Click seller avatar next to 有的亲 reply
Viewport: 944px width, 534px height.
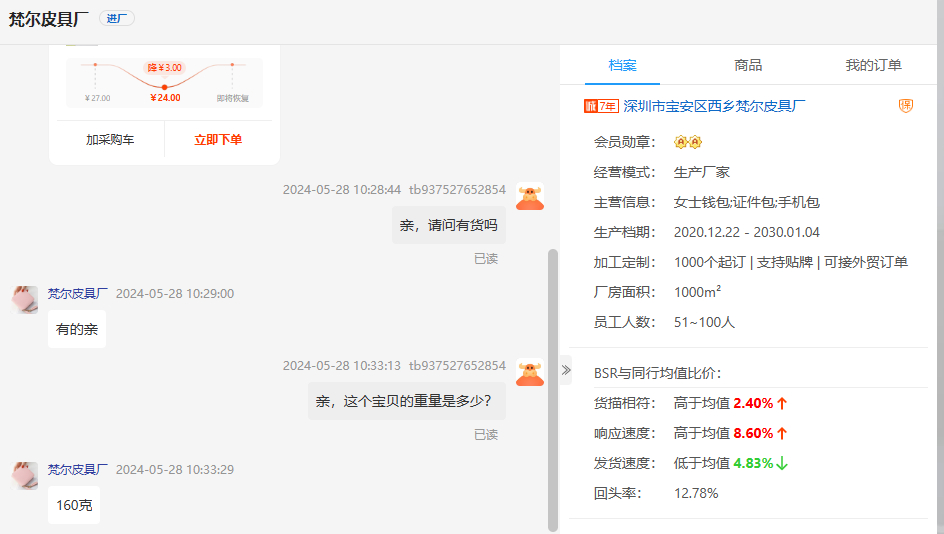[x=25, y=299]
